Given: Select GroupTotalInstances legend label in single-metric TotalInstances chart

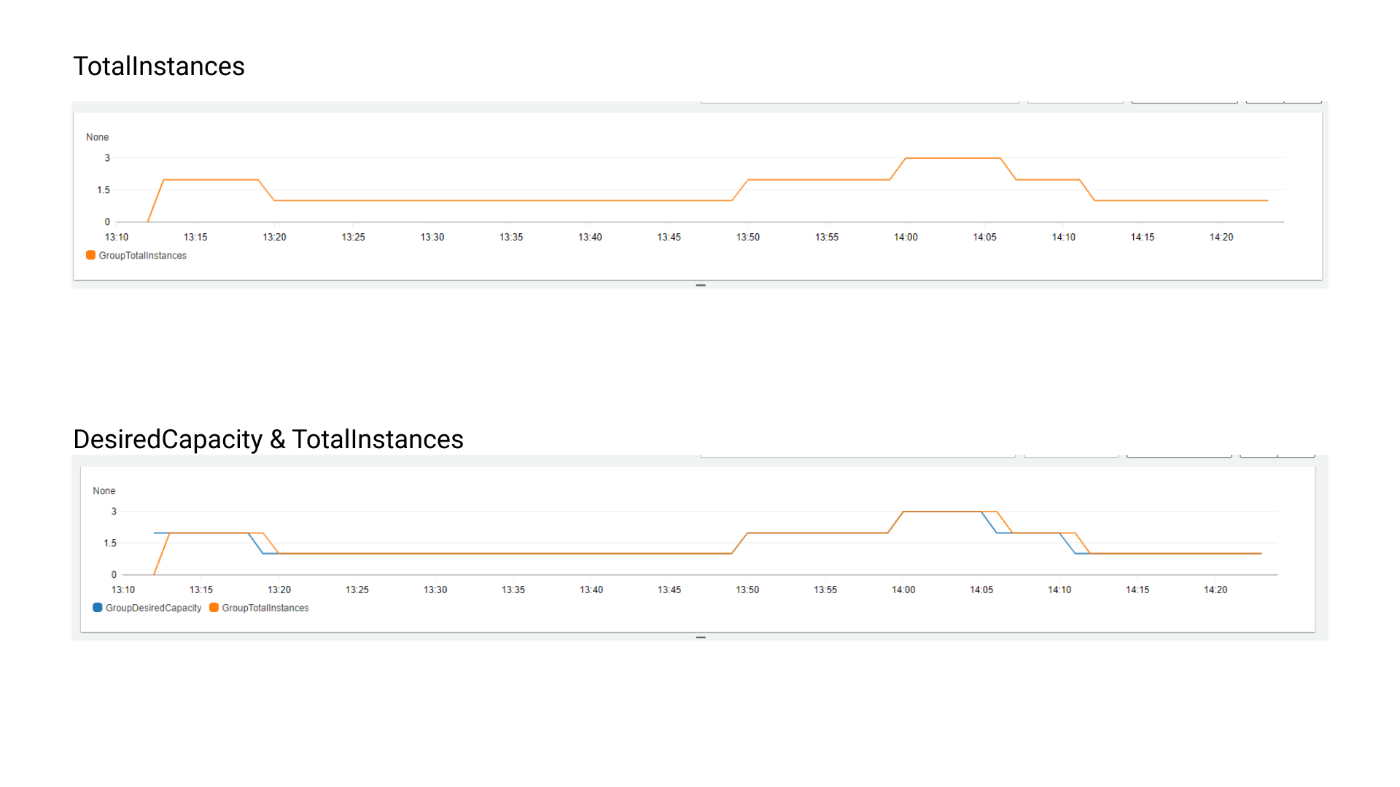Looking at the screenshot, I should pyautogui.click(x=143, y=255).
